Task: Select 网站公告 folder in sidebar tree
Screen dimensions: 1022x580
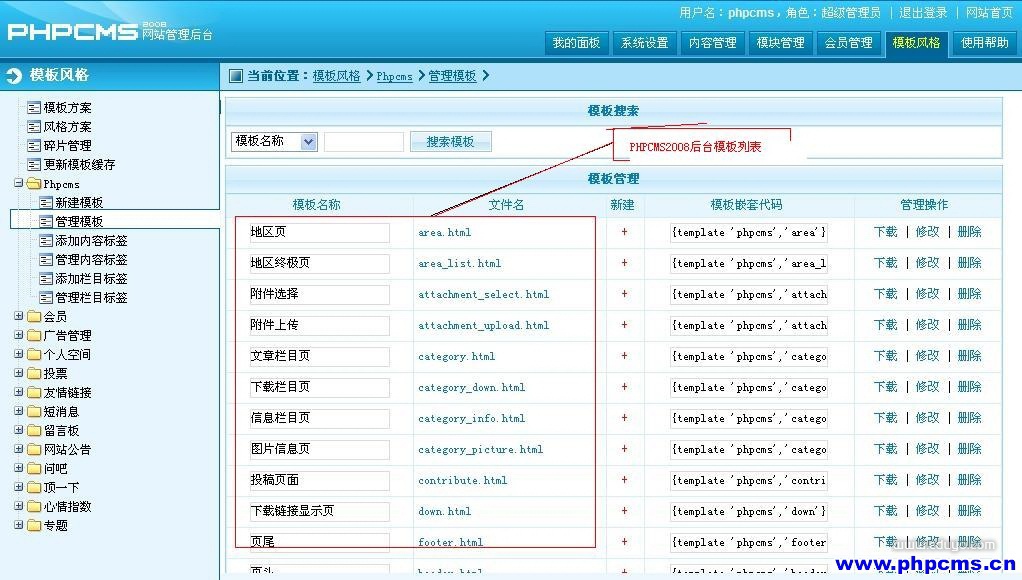Action: point(67,450)
